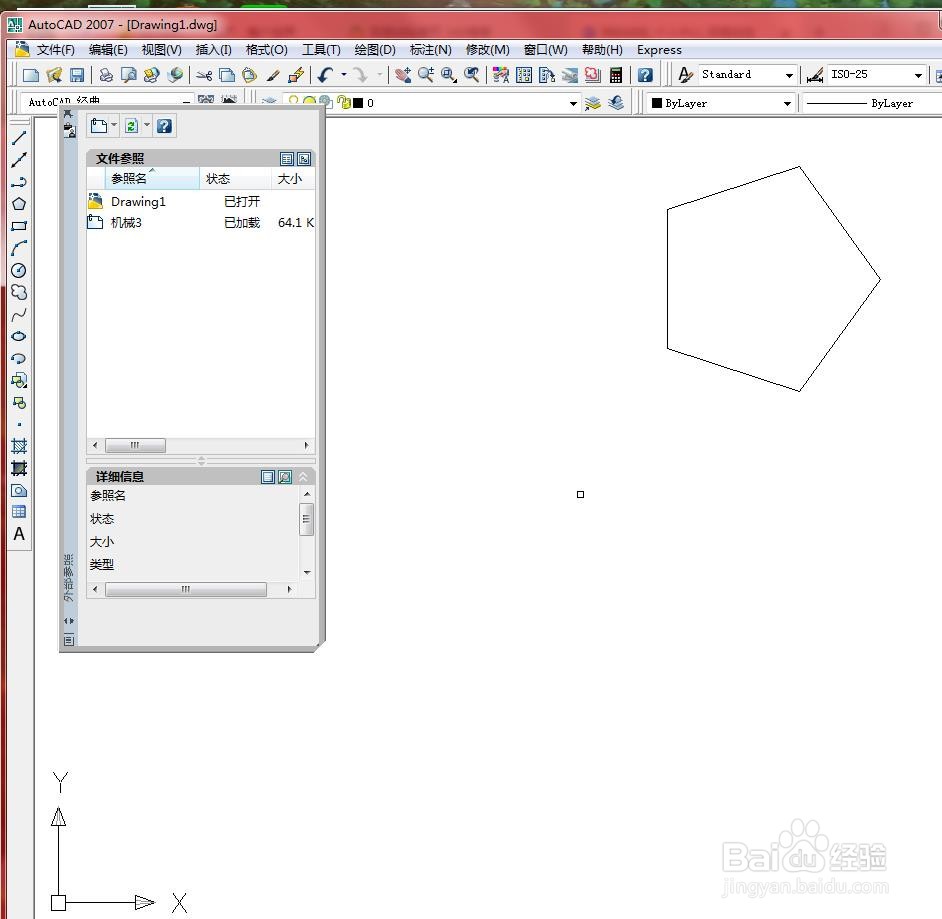The width and height of the screenshot is (942, 919).
Task: Select the Circle tool
Action: [x=19, y=270]
